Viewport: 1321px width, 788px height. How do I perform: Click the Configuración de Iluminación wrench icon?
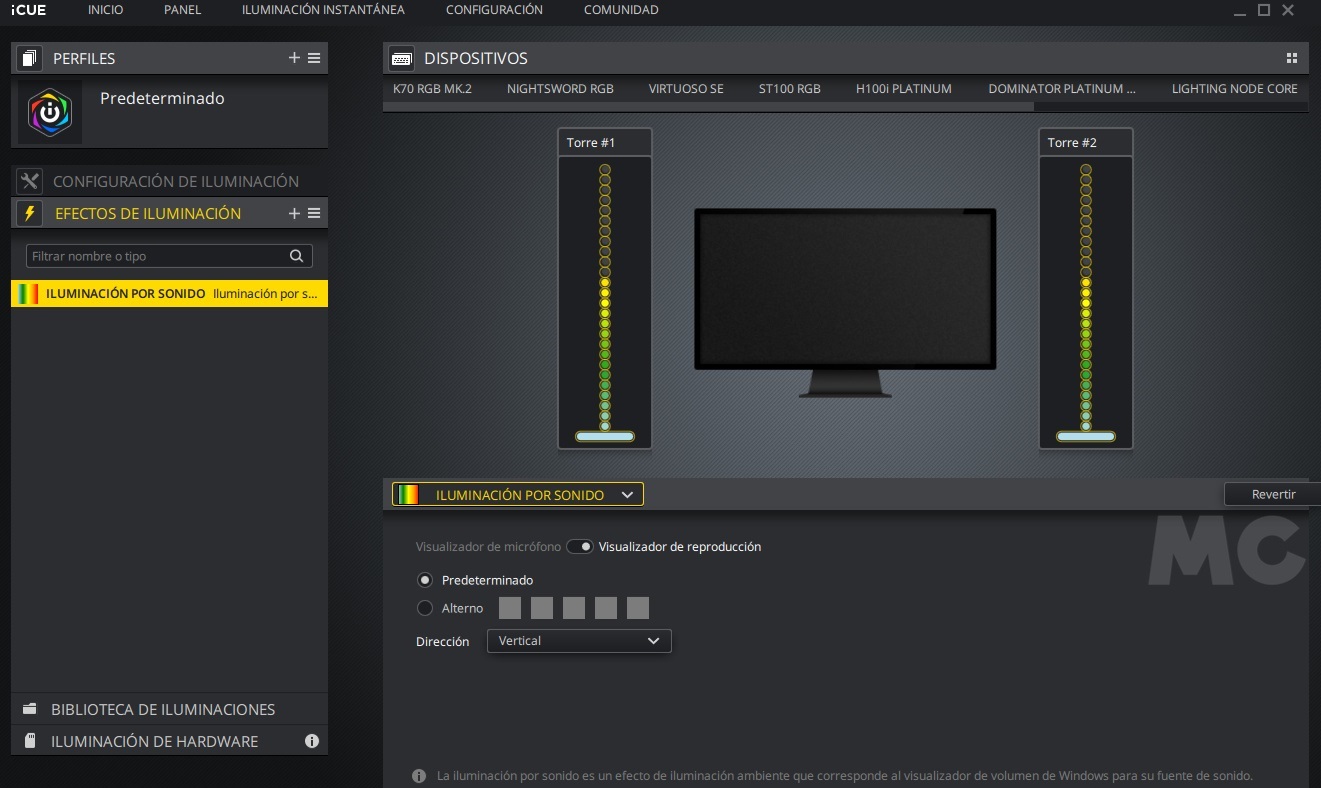[30, 181]
